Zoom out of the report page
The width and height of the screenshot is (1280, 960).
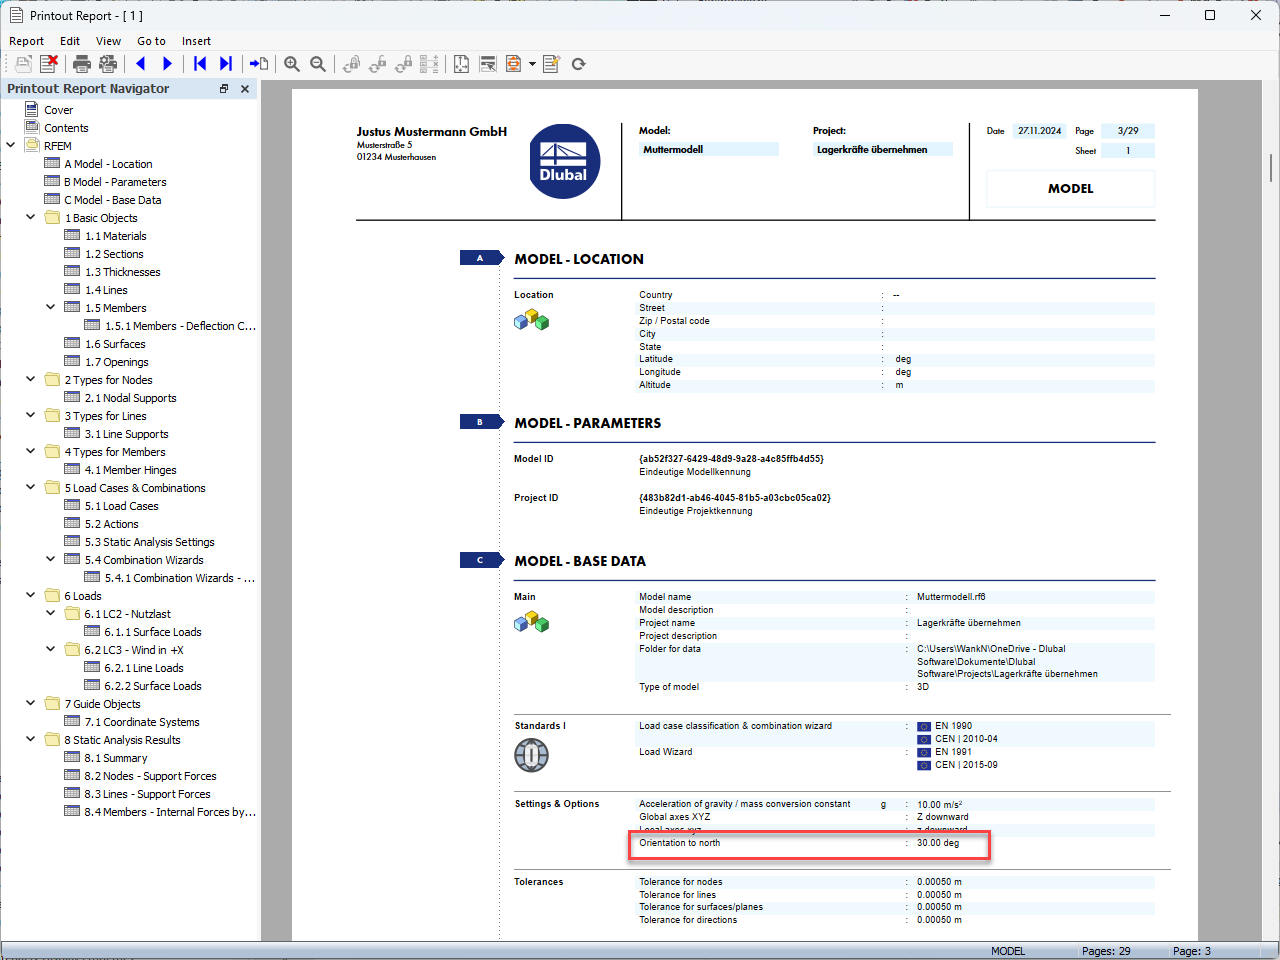pyautogui.click(x=318, y=64)
